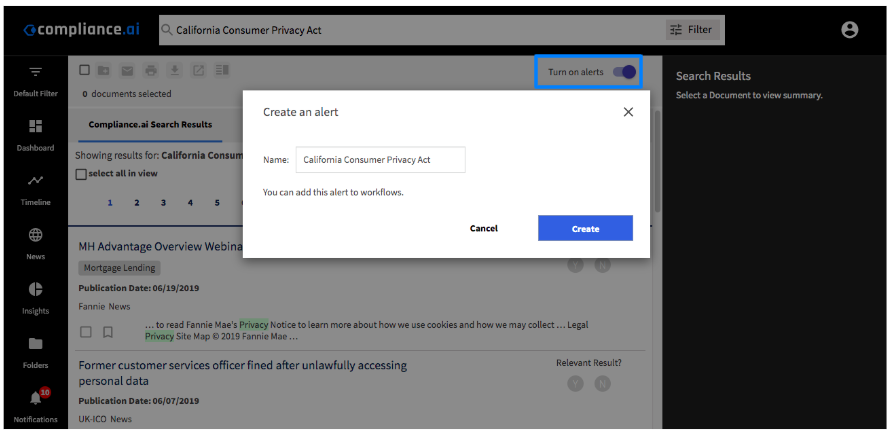Open the Filter options in search bar
Viewport: 891px width, 437px height.
(692, 30)
